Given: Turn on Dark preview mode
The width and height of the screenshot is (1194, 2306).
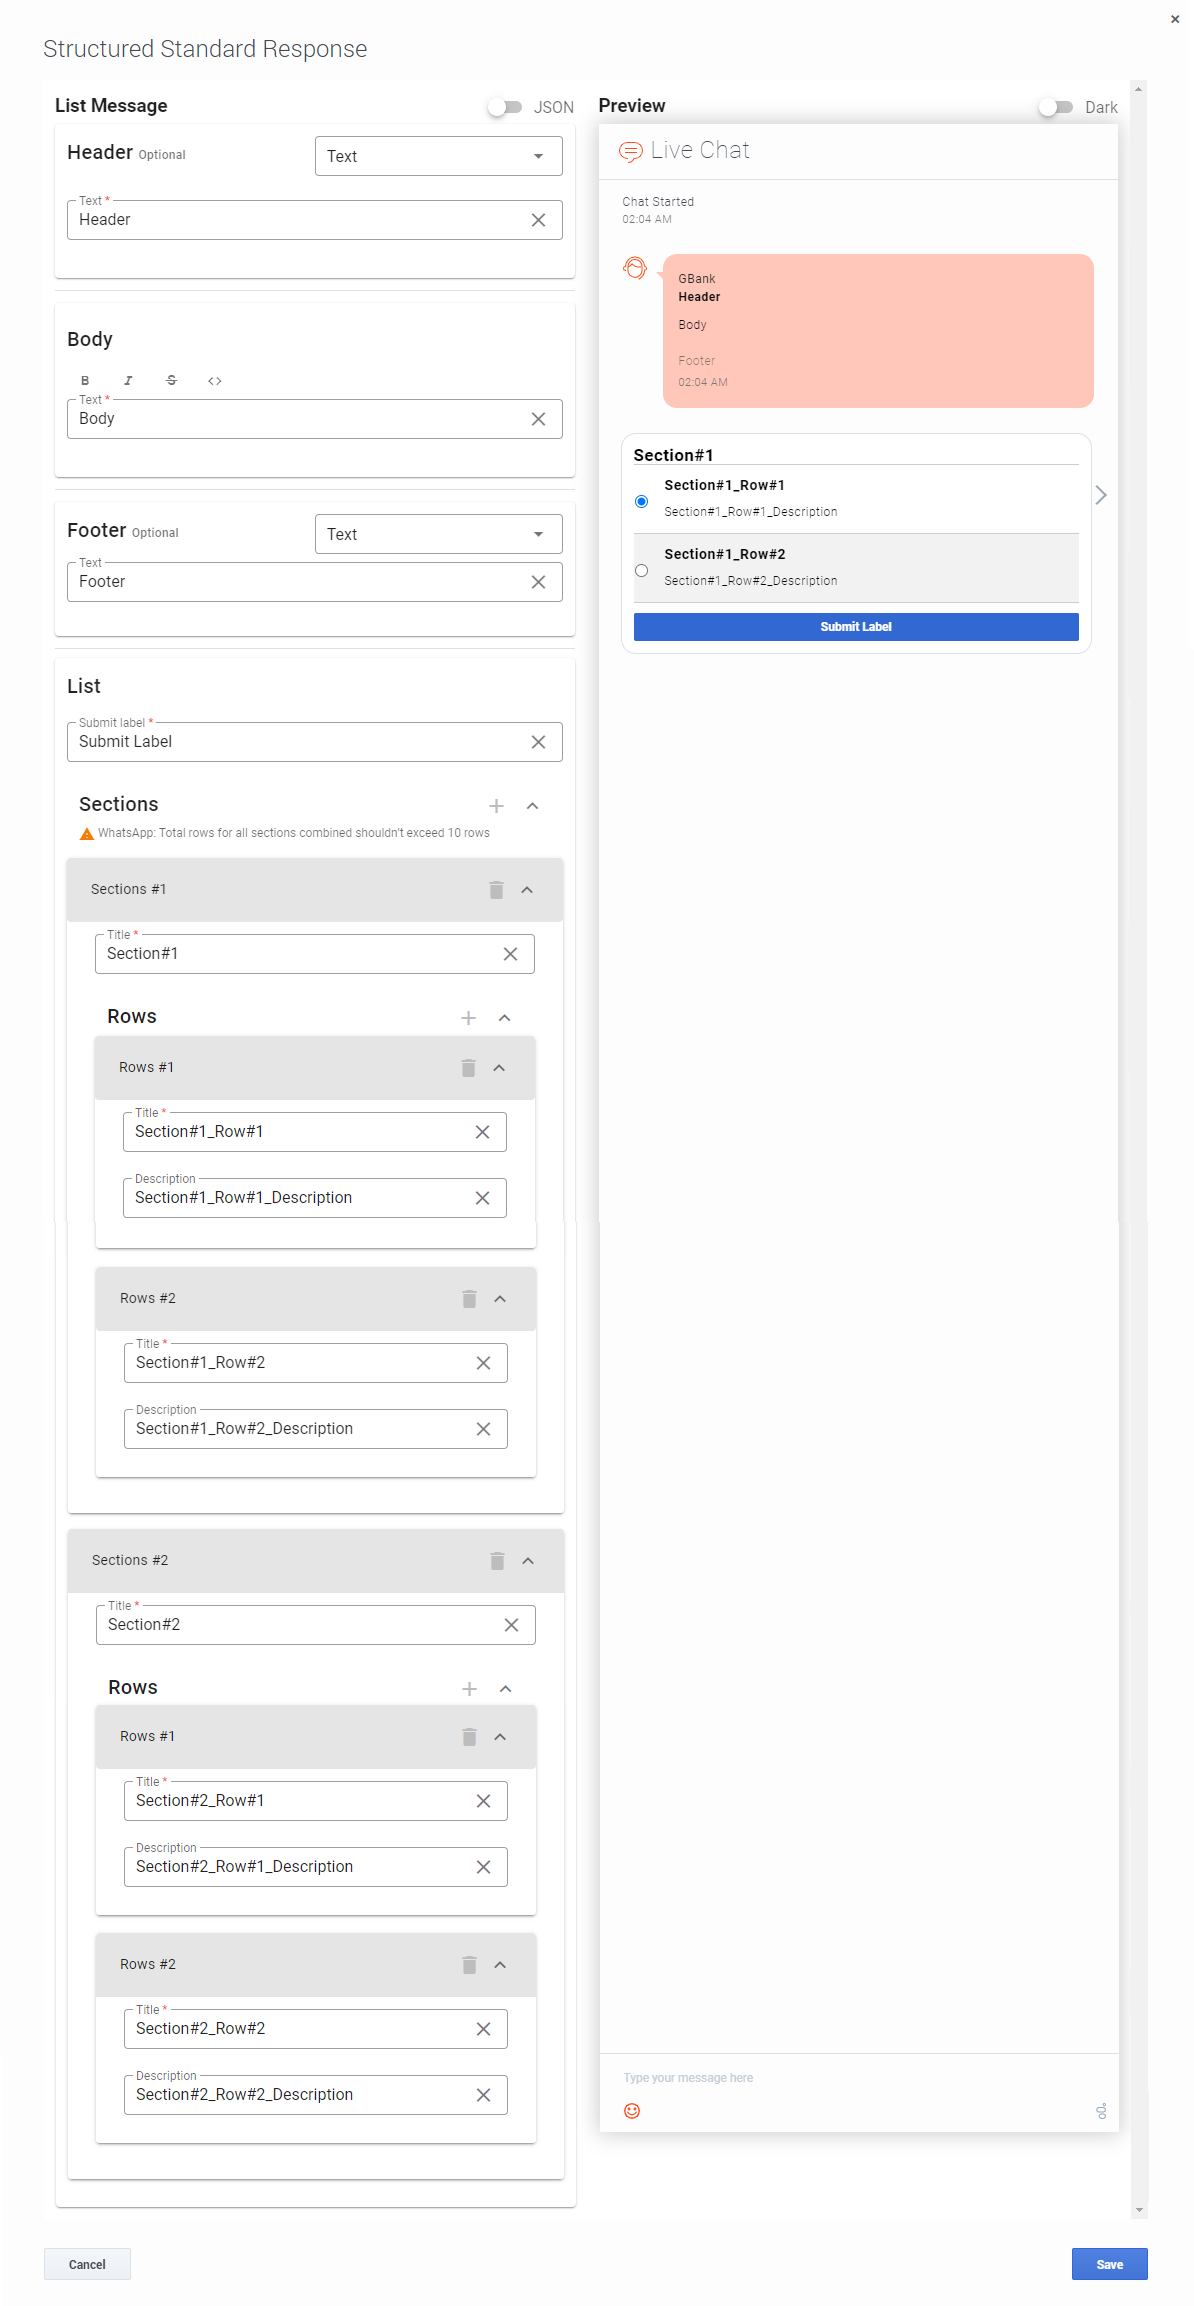Looking at the screenshot, I should pyautogui.click(x=1055, y=107).
